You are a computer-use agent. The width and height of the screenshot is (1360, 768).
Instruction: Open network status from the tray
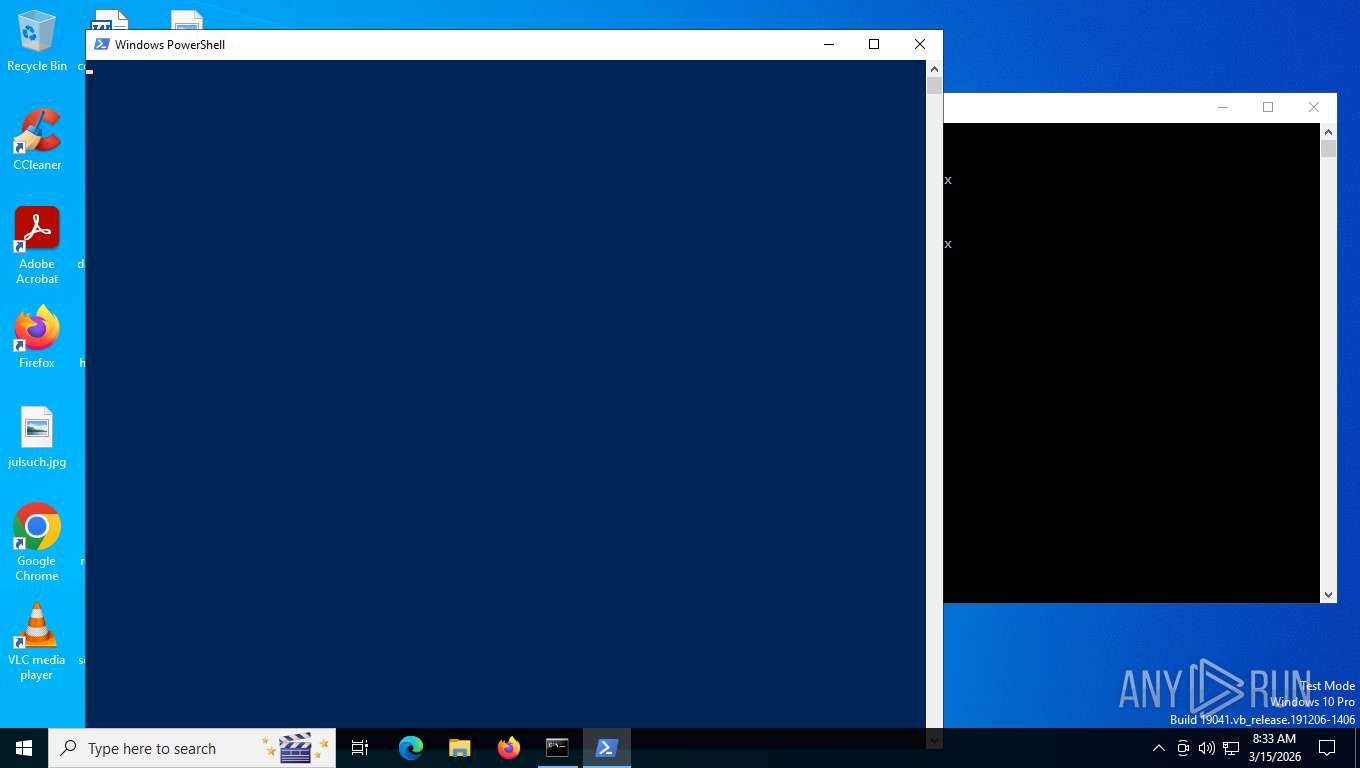coord(1231,748)
